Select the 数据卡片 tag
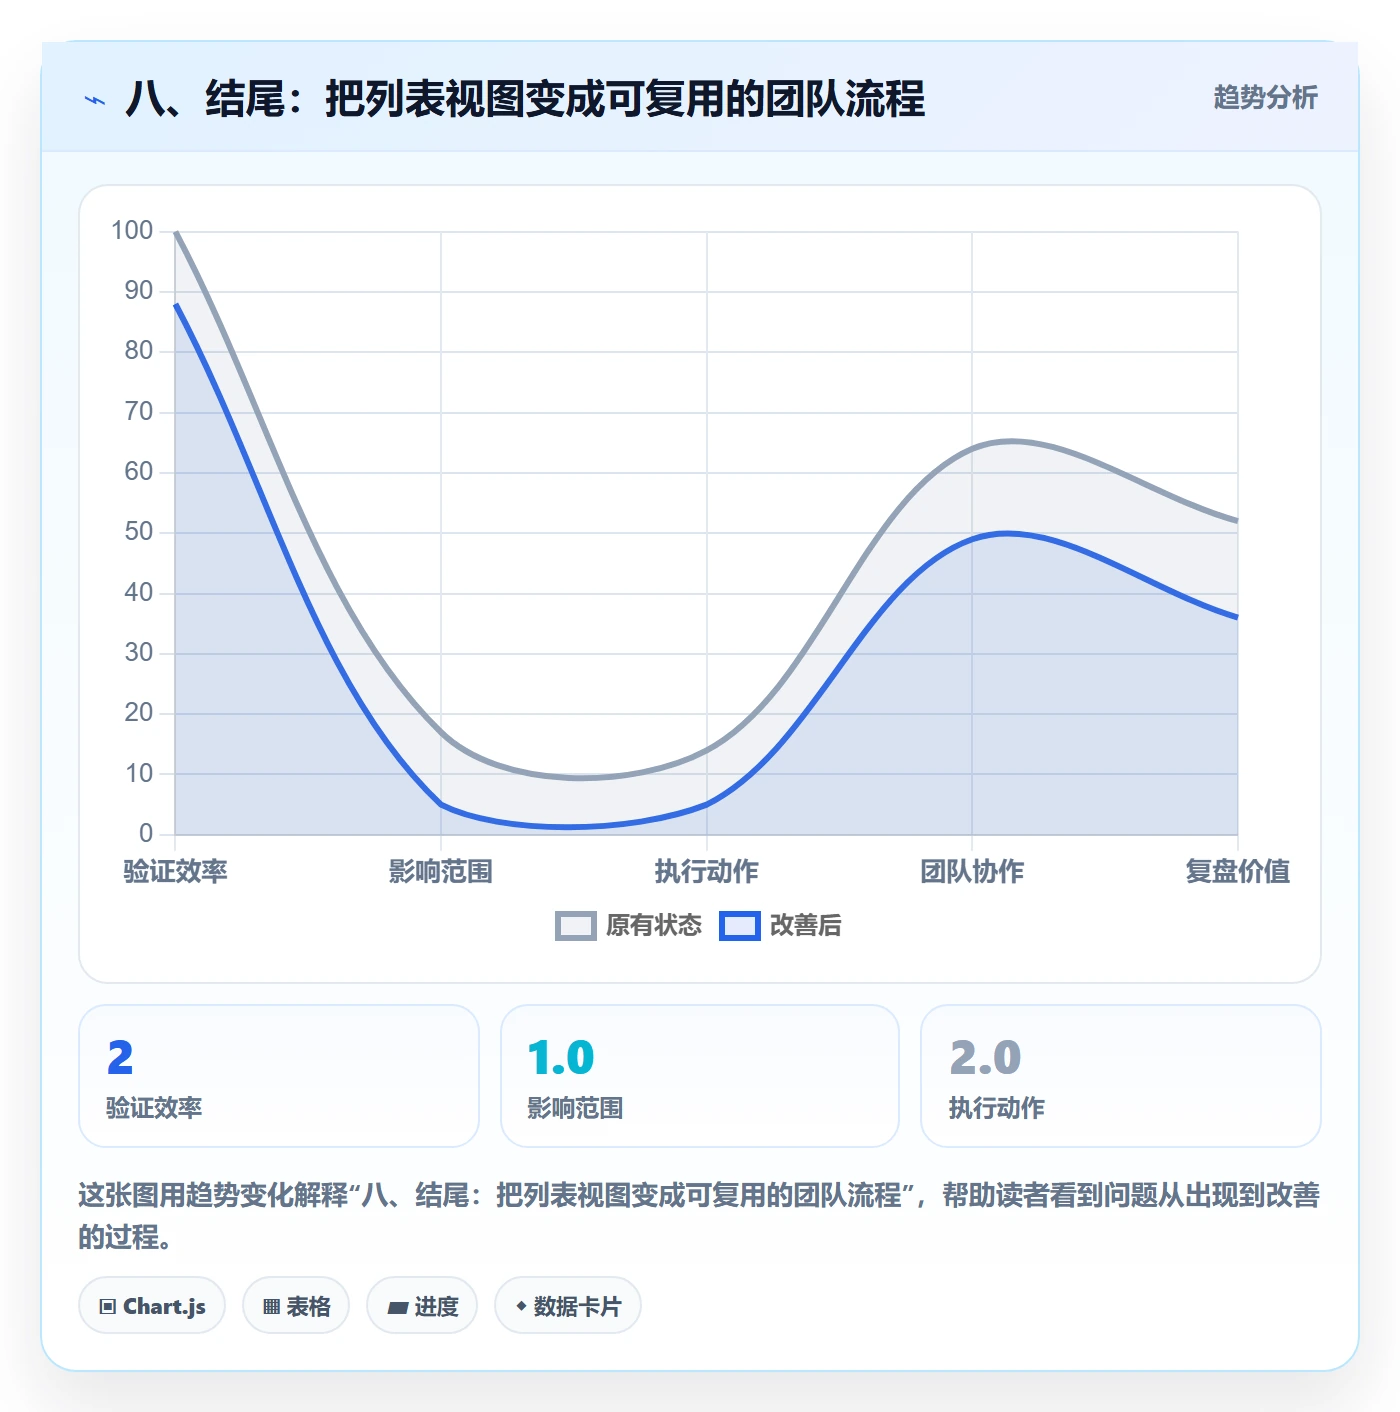Image resolution: width=1400 pixels, height=1412 pixels. click(568, 1306)
